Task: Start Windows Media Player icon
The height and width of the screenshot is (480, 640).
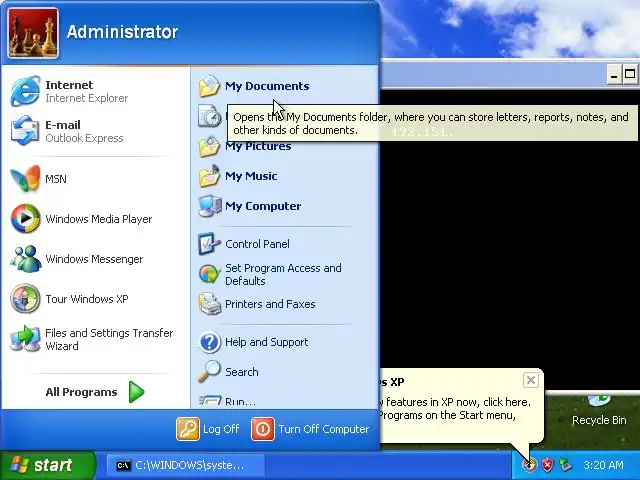Action: click(25, 218)
